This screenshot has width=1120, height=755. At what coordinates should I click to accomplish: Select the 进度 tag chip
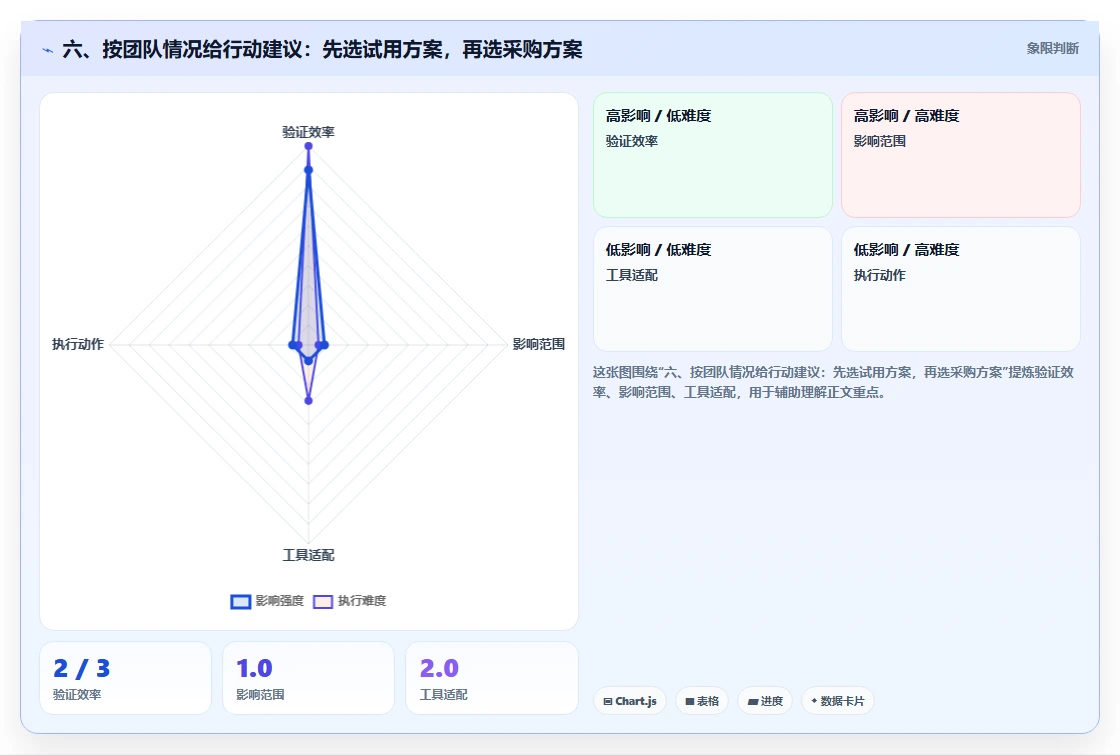tap(765, 701)
